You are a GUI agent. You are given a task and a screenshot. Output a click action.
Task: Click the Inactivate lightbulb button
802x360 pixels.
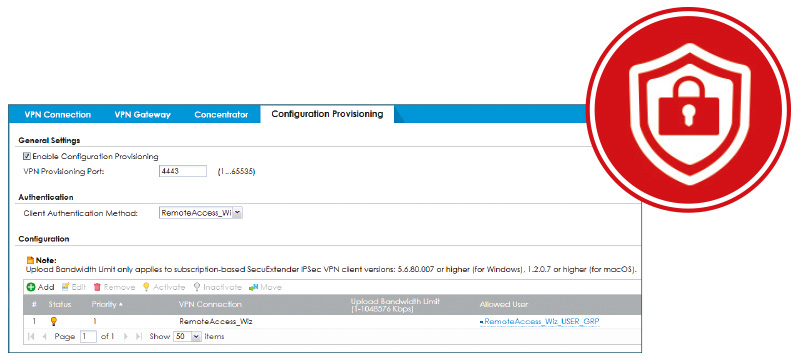(217, 287)
